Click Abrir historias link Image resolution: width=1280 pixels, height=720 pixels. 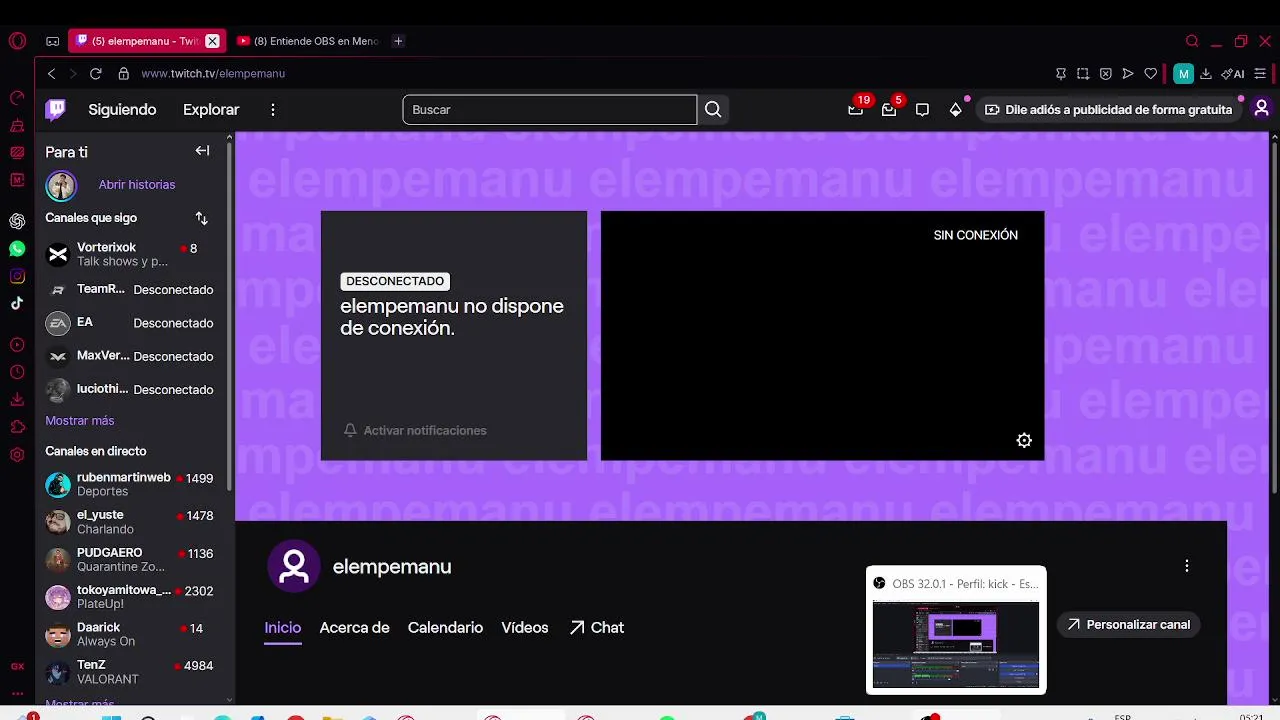coord(137,185)
